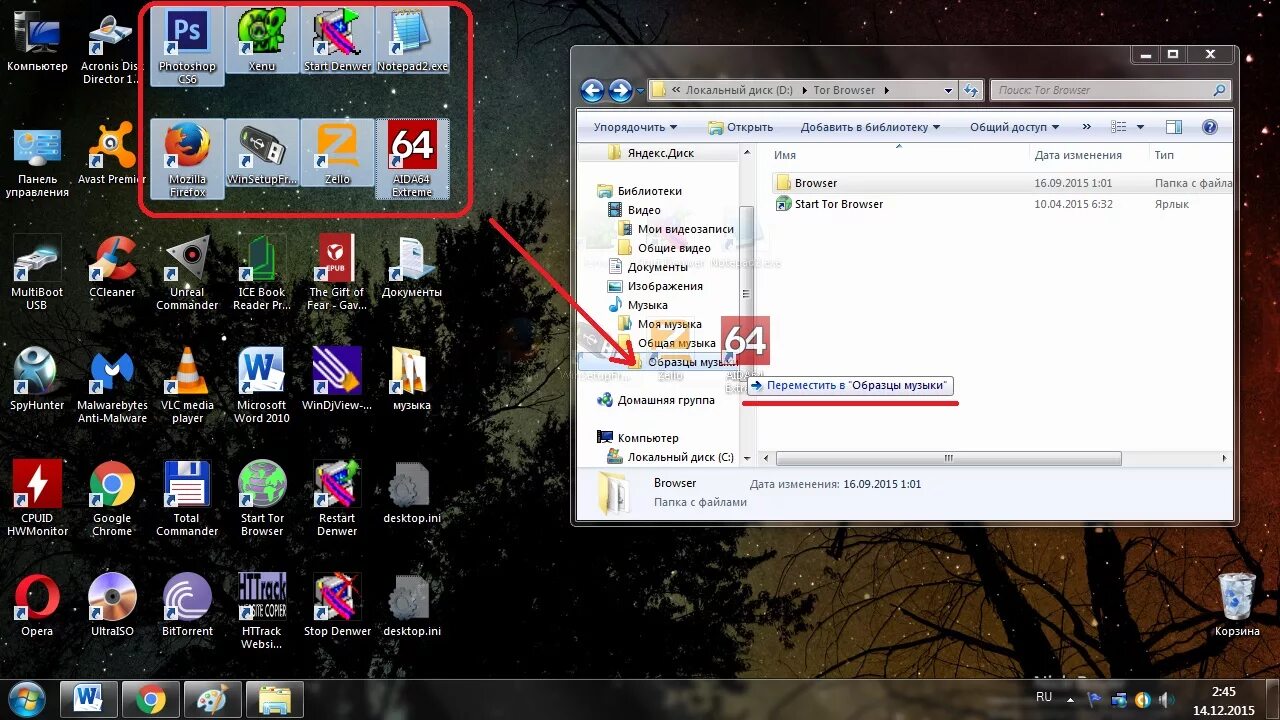This screenshot has width=1280, height=720.
Task: Select the Acronis Disk Director icon
Action: pyautogui.click(x=112, y=46)
